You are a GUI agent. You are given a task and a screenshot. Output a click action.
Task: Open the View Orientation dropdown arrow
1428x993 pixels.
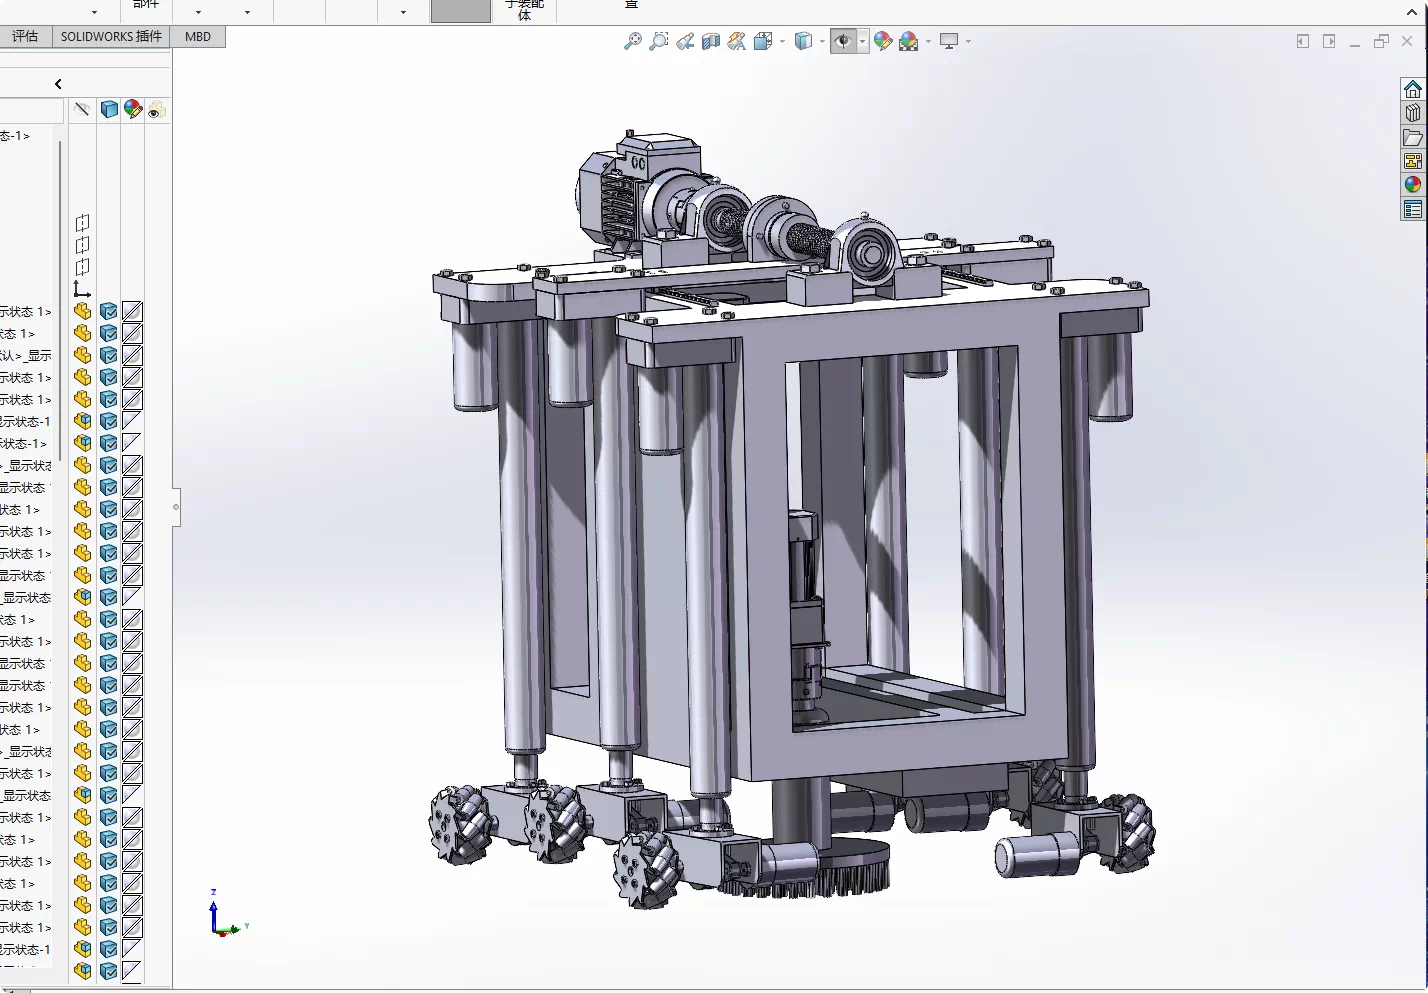[782, 42]
